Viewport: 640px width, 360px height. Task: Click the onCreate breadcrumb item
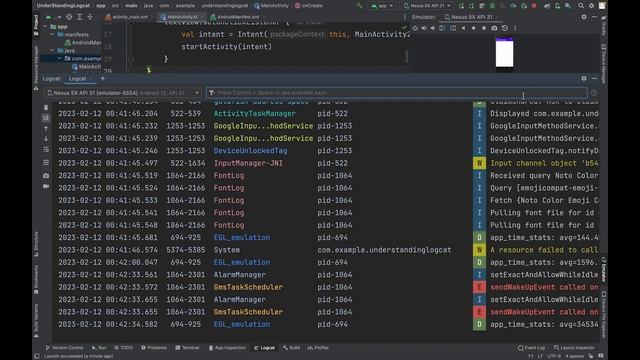(309, 6)
